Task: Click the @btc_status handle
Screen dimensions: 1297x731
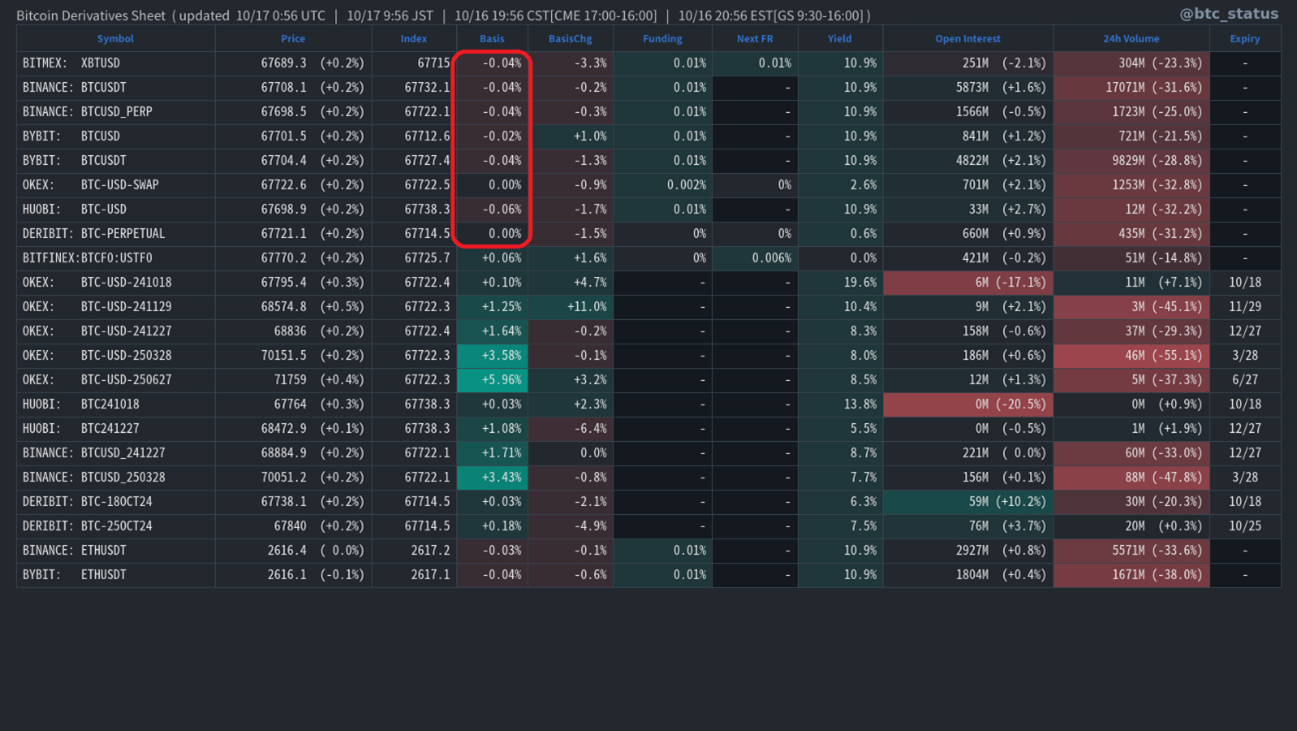Action: [x=1228, y=14]
